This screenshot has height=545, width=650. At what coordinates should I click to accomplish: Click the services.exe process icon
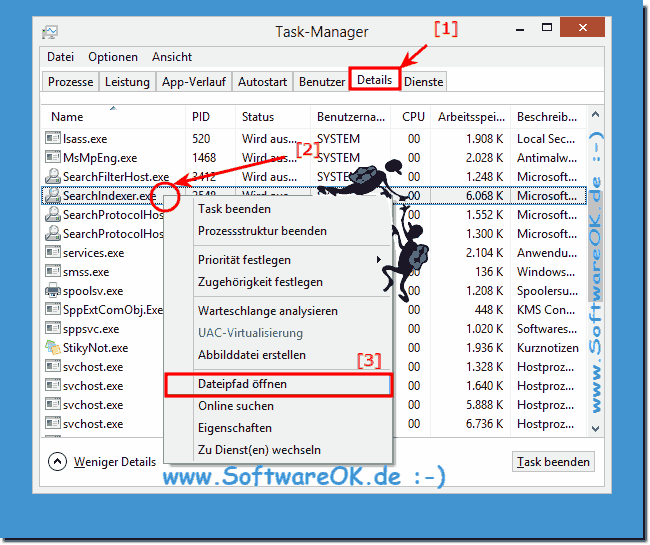click(53, 252)
